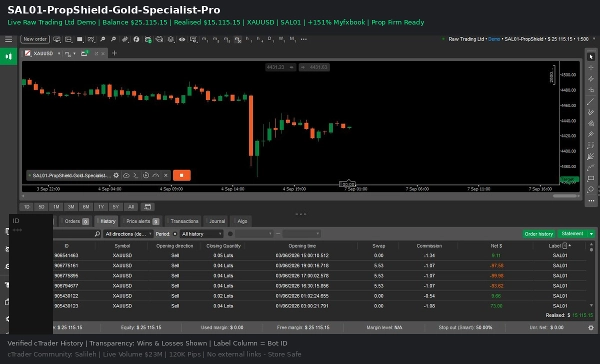The width and height of the screenshot is (600, 364).
Task: Set chart period to All
Action: point(131,207)
